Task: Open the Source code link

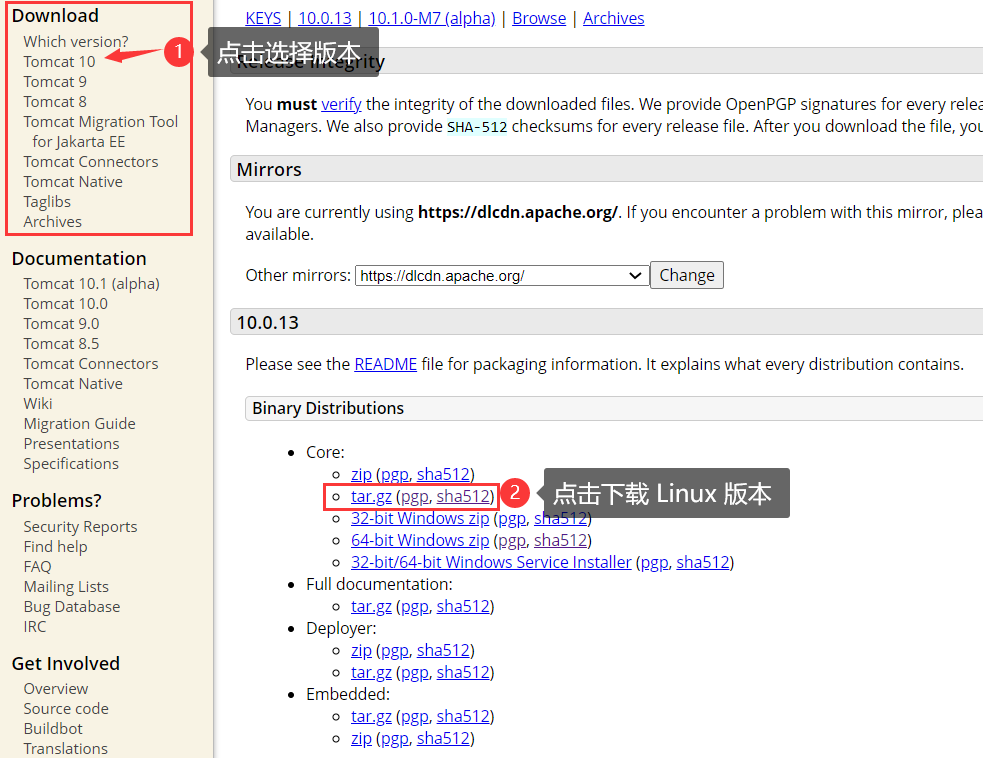Action: click(x=66, y=708)
